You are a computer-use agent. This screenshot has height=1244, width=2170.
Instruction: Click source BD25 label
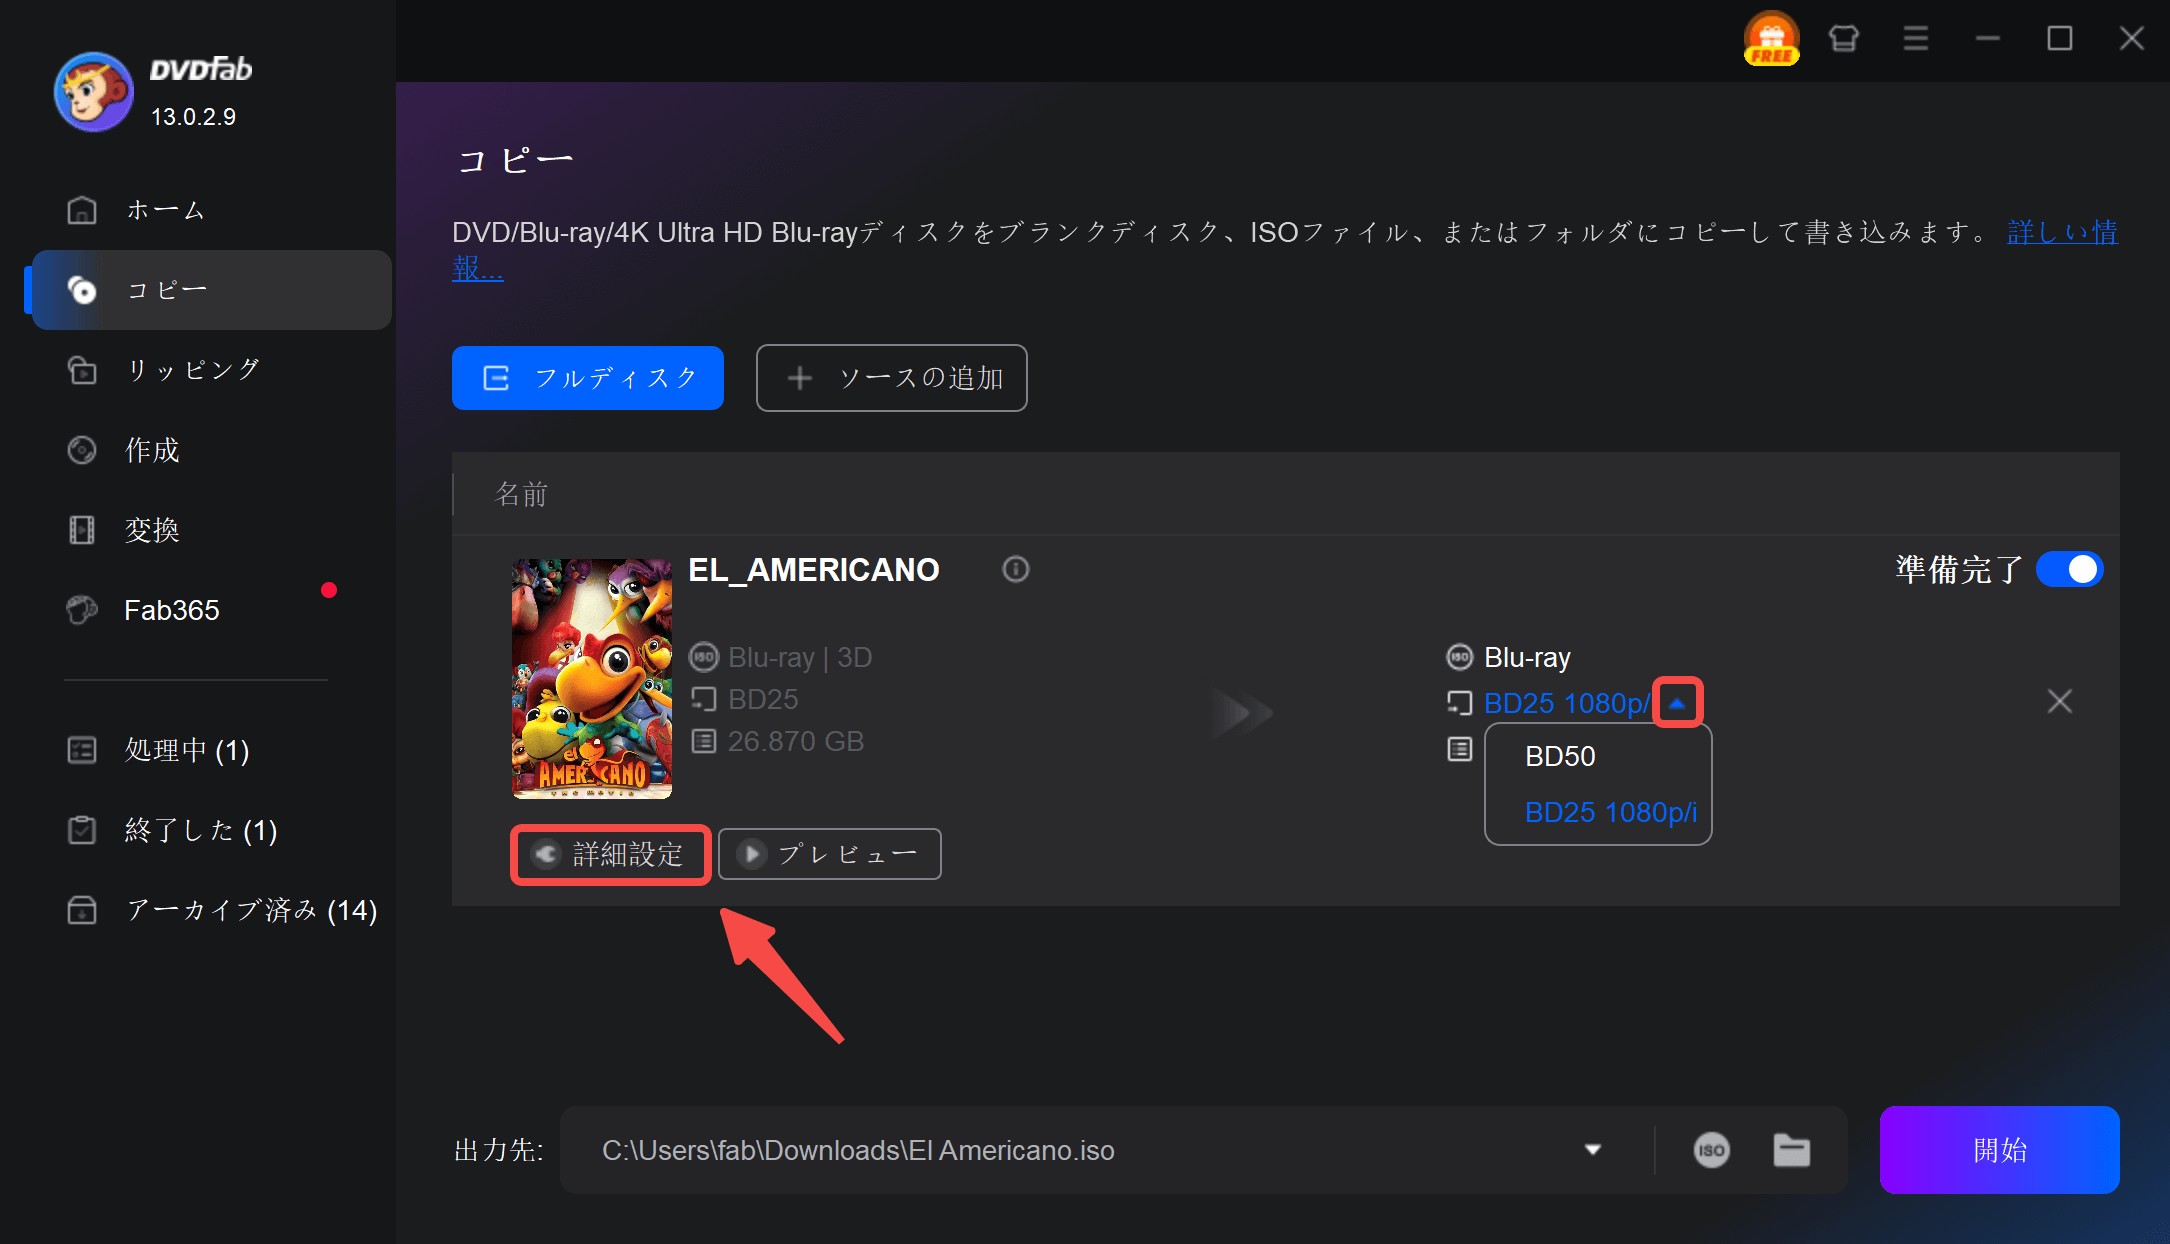[763, 699]
